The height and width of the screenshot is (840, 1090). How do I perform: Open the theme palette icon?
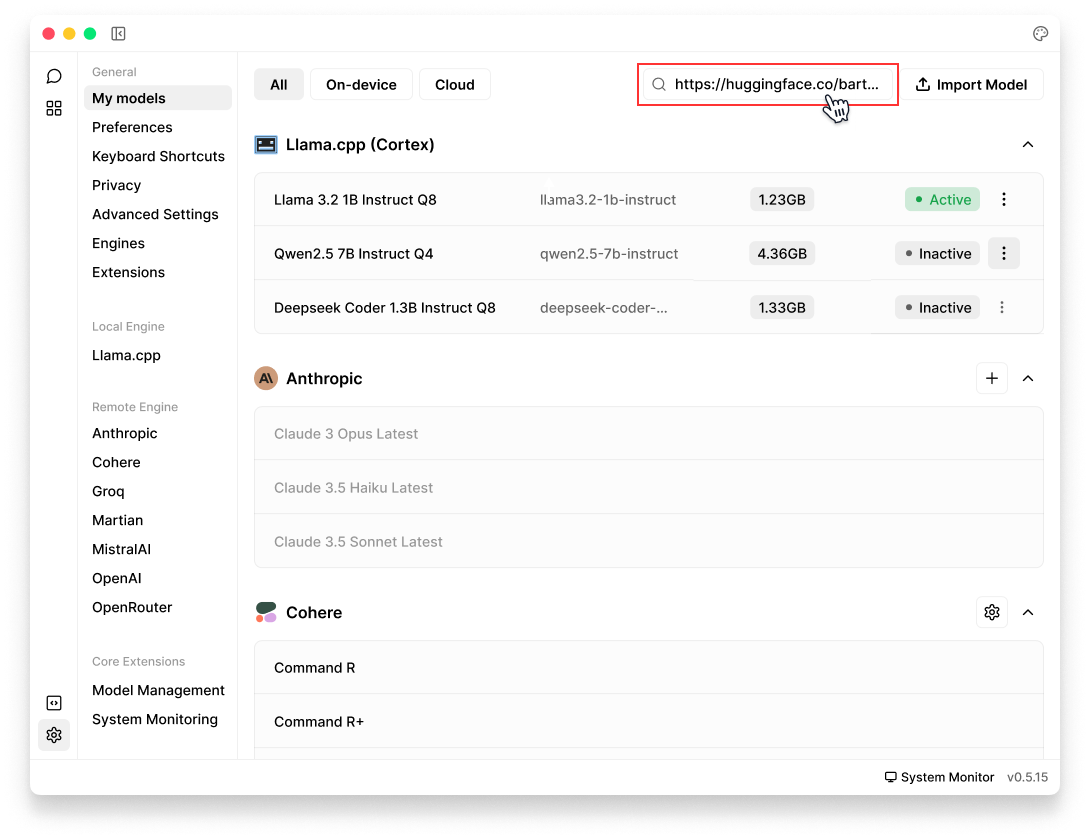[1040, 34]
